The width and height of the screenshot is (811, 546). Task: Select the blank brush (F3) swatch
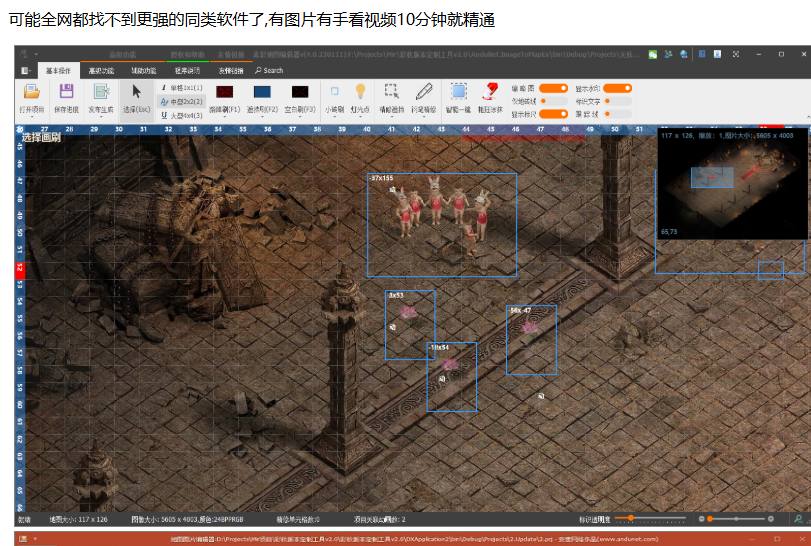[300, 92]
